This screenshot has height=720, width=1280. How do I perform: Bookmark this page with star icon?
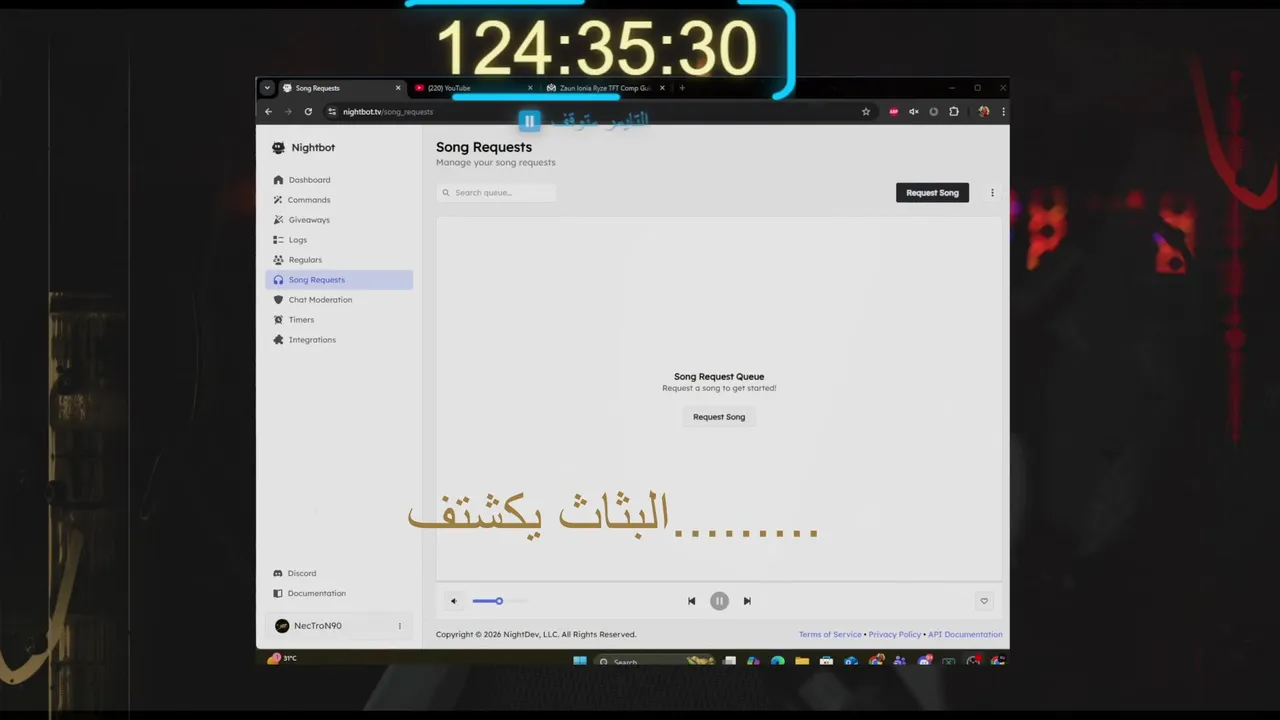(x=866, y=112)
